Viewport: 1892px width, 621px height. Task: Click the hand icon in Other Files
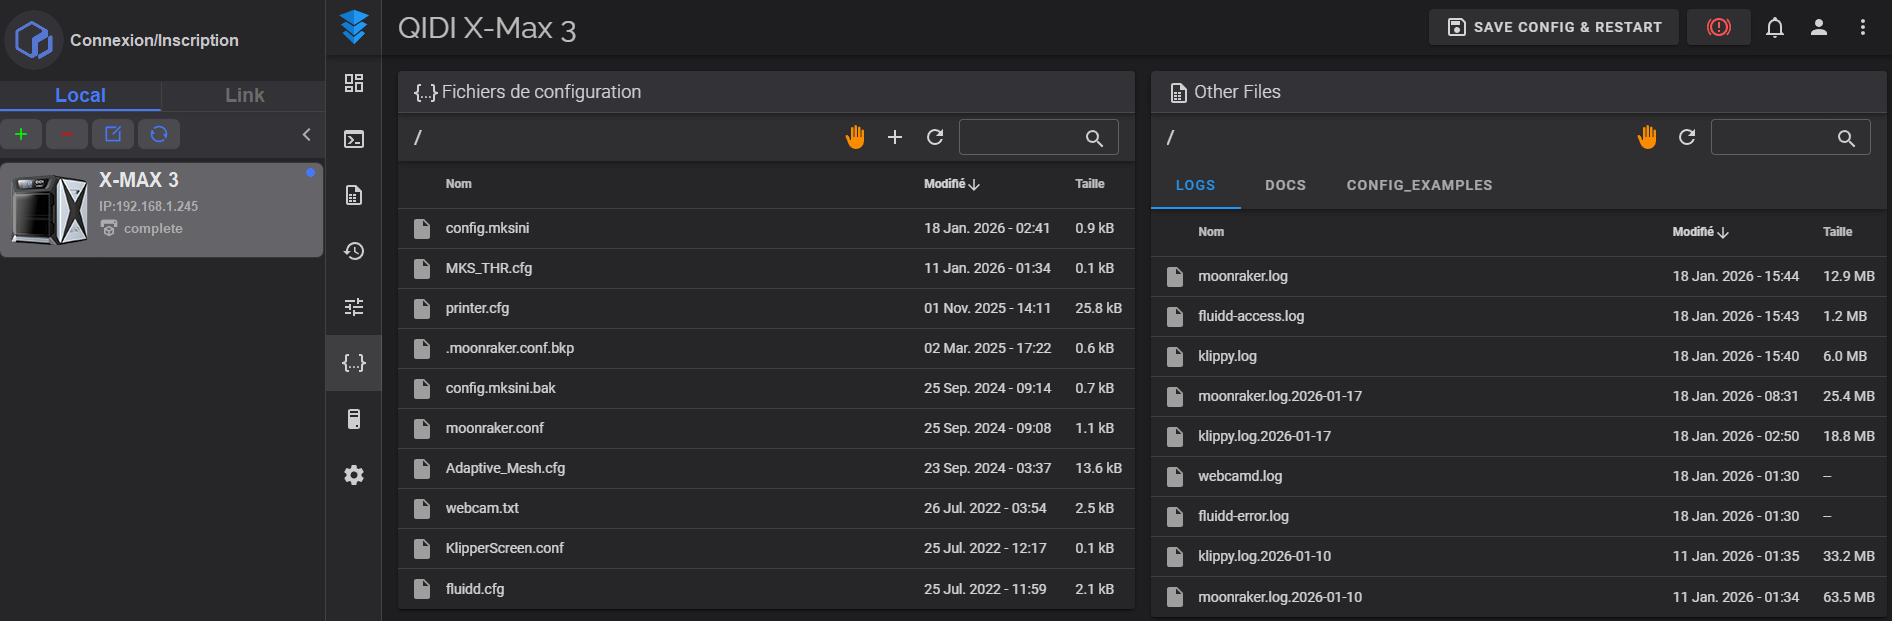point(1647,137)
